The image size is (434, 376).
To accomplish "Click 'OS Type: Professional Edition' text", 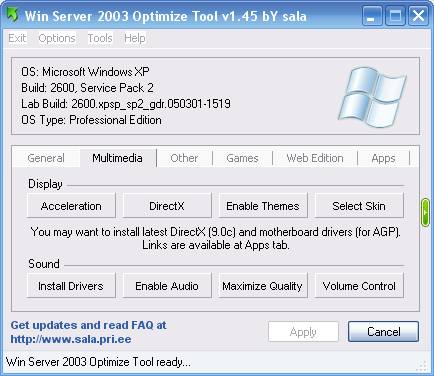I will [91, 120].
